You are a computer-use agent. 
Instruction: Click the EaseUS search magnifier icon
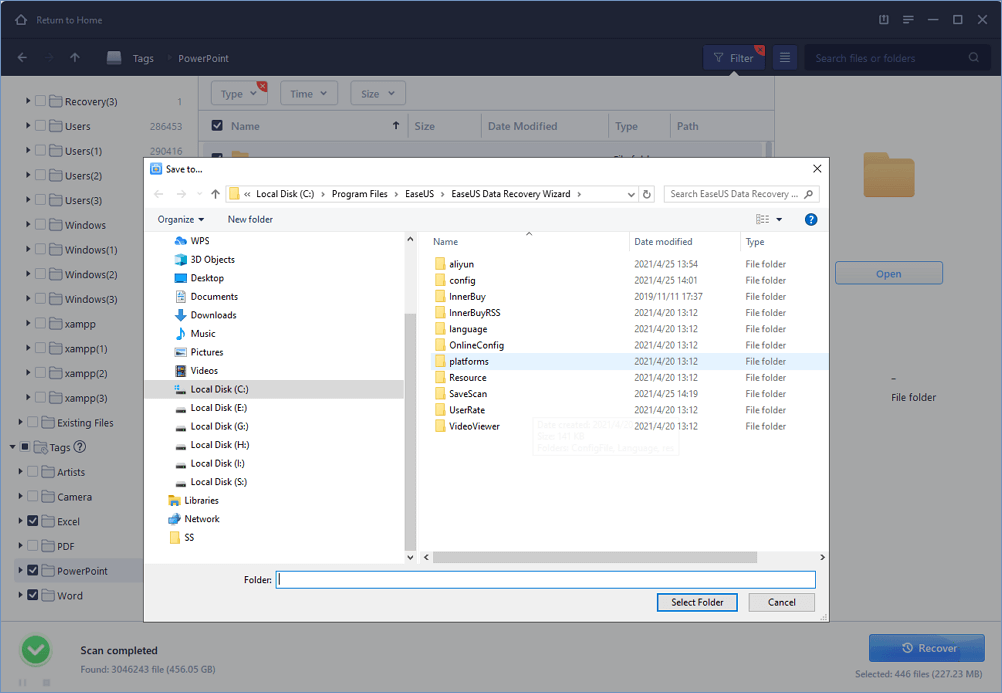pyautogui.click(x=974, y=58)
